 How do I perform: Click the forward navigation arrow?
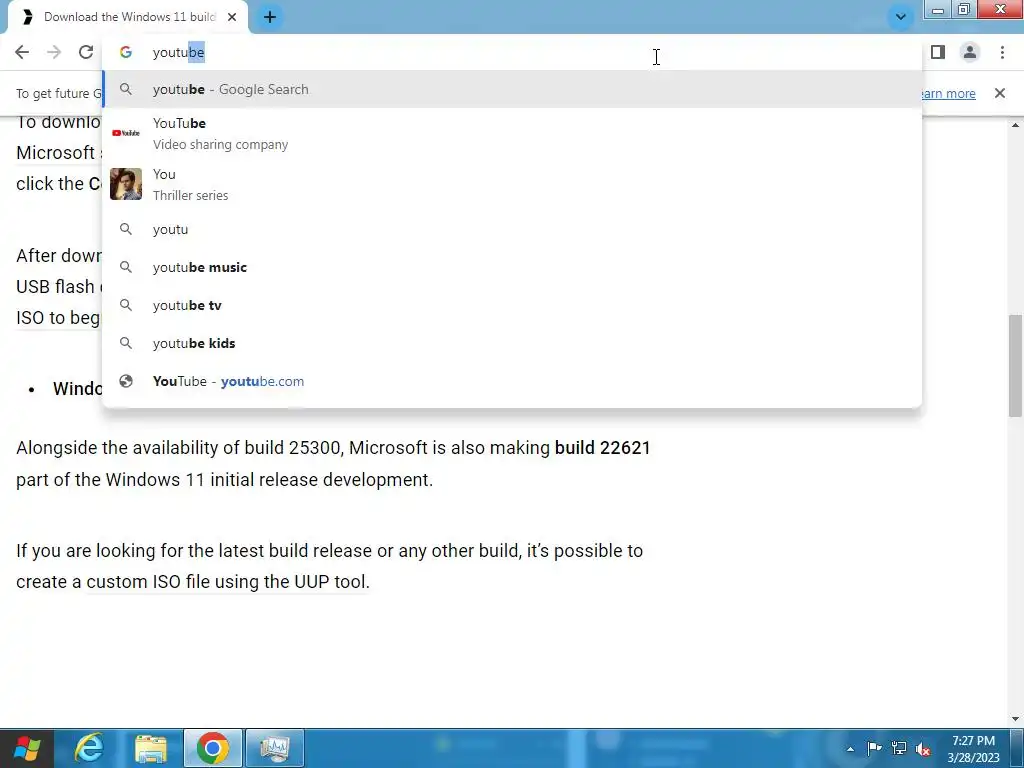(x=54, y=52)
